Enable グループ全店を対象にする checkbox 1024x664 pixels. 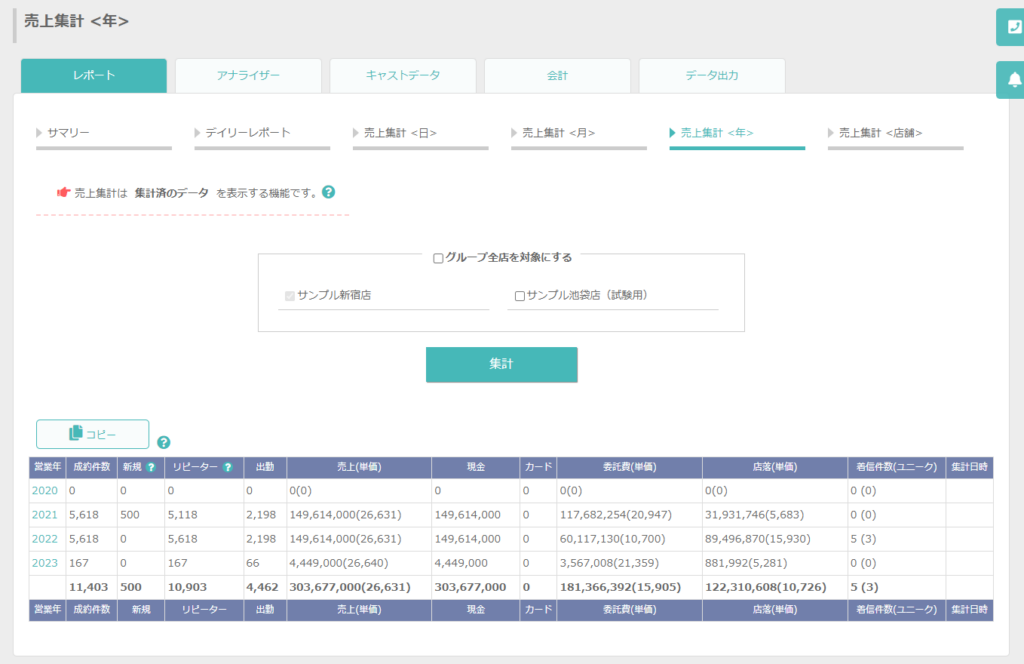click(x=438, y=259)
